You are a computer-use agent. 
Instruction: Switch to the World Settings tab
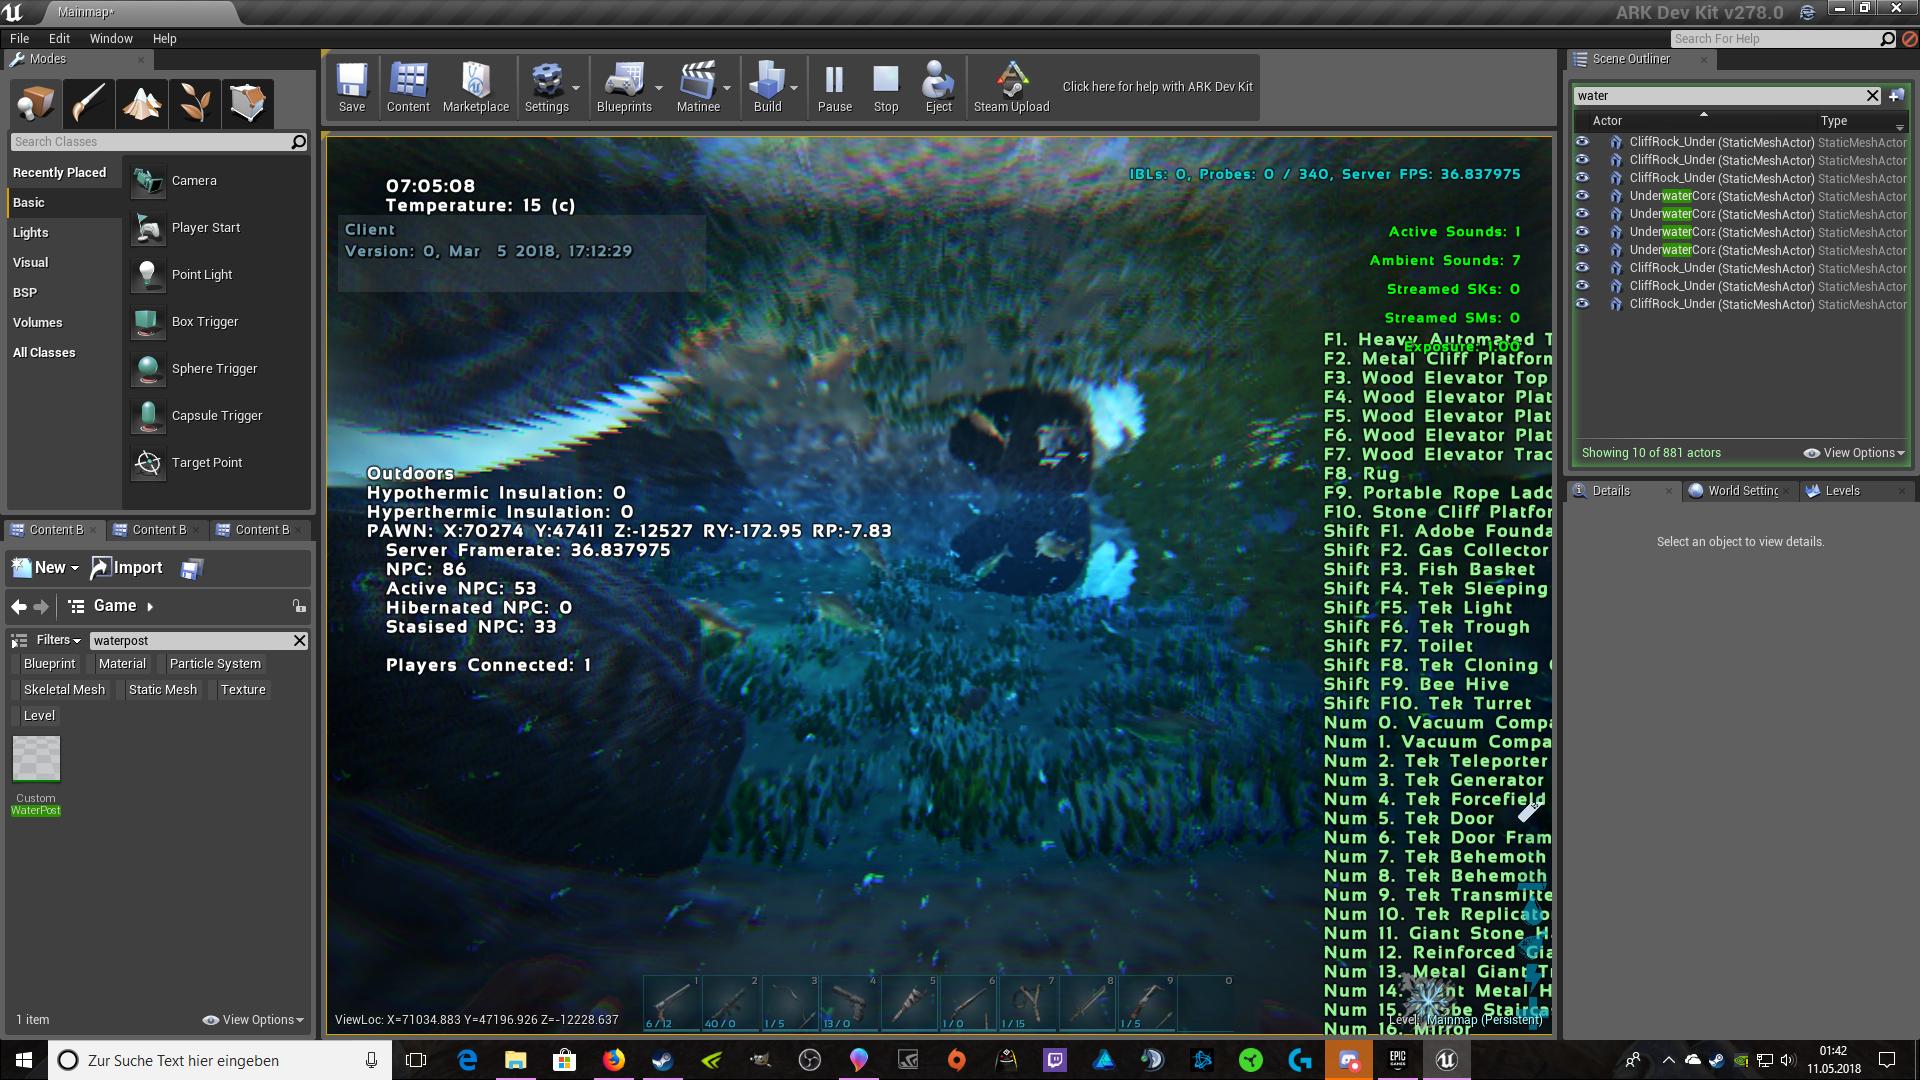(x=1741, y=491)
